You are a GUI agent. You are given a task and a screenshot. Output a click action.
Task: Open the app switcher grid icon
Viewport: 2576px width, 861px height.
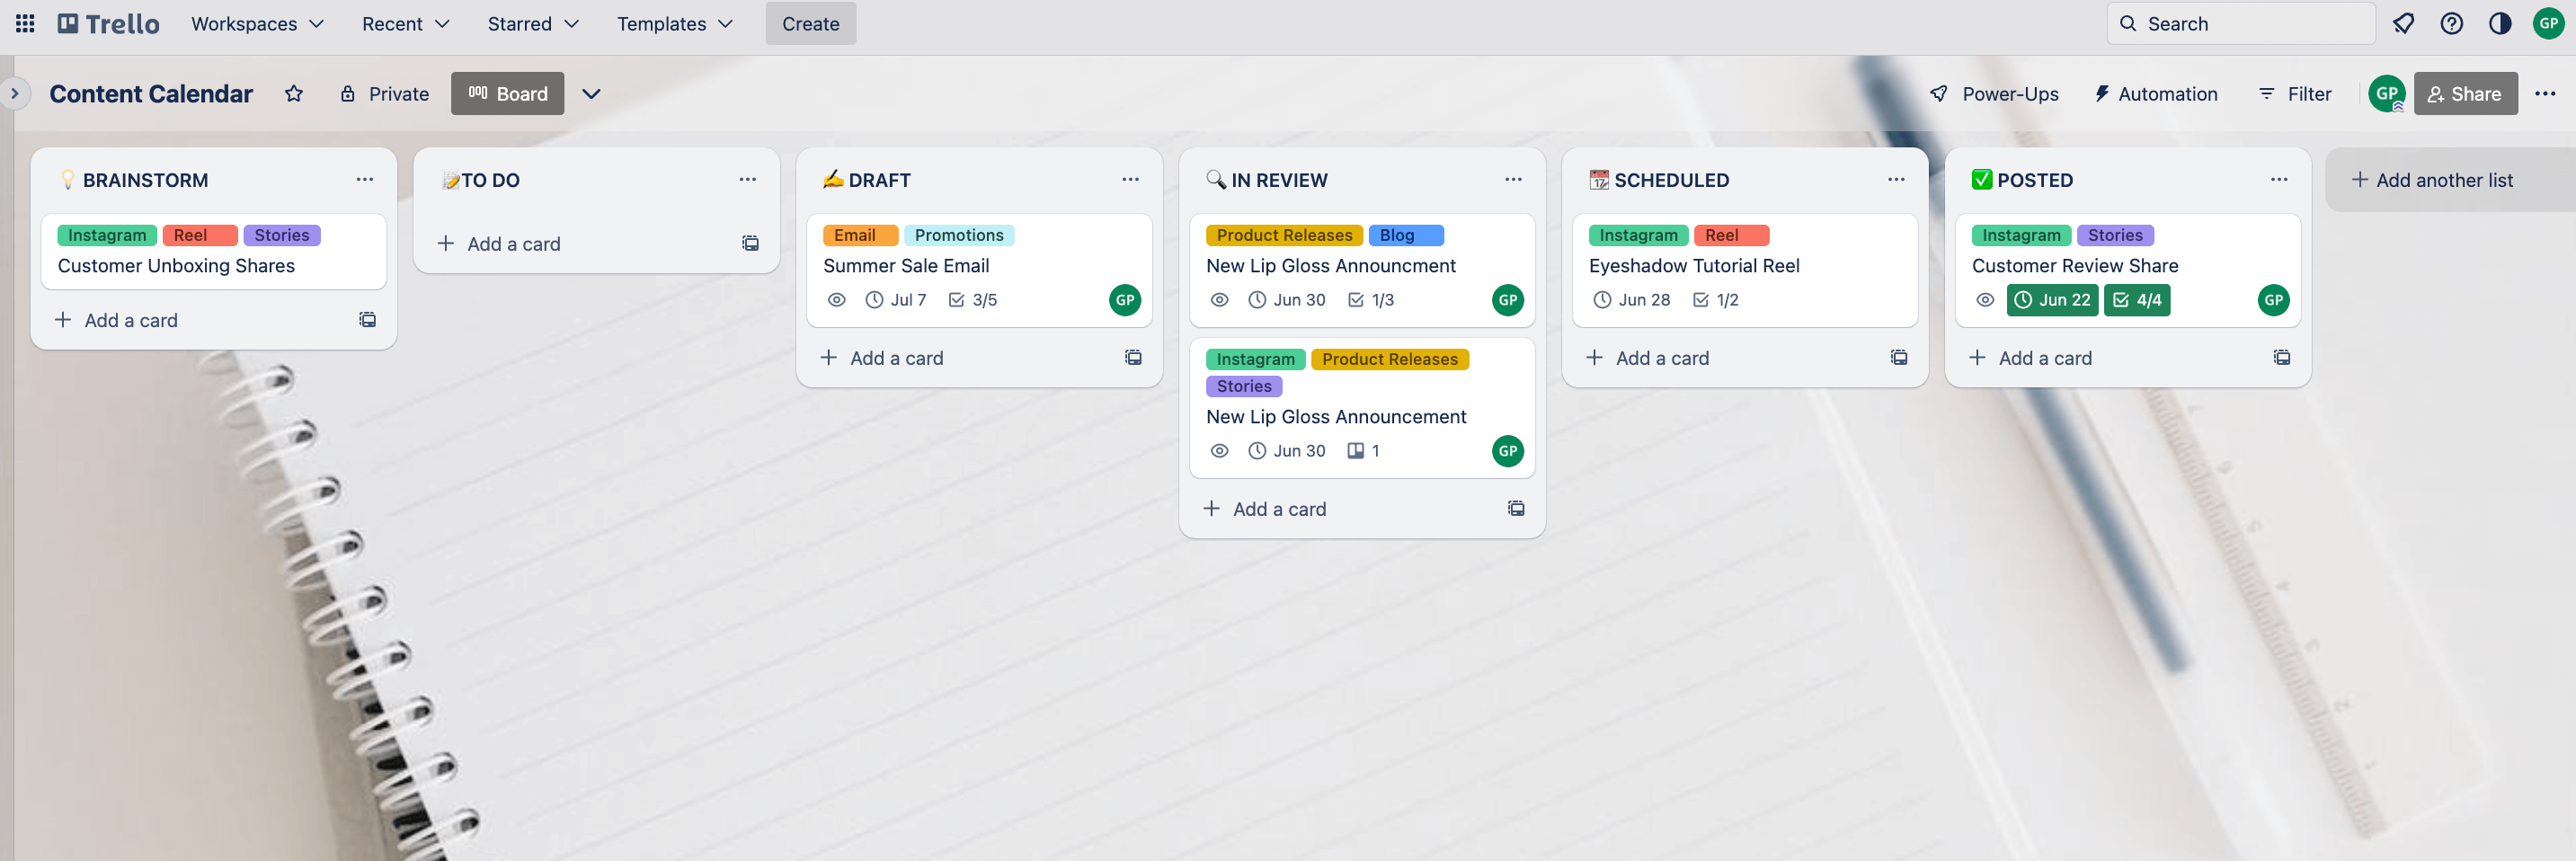[24, 23]
